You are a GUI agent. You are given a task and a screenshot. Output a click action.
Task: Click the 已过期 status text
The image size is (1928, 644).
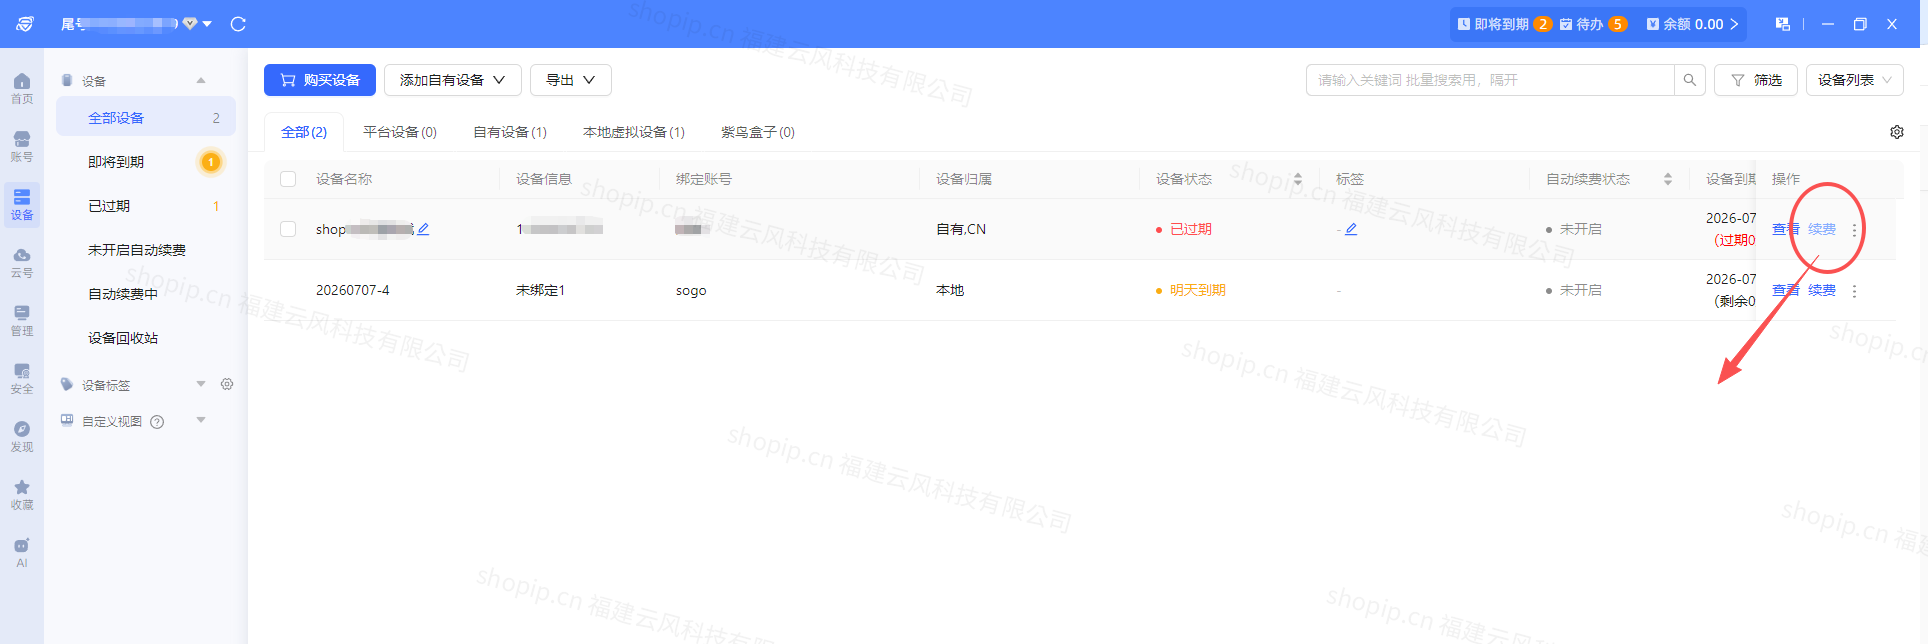click(1191, 229)
